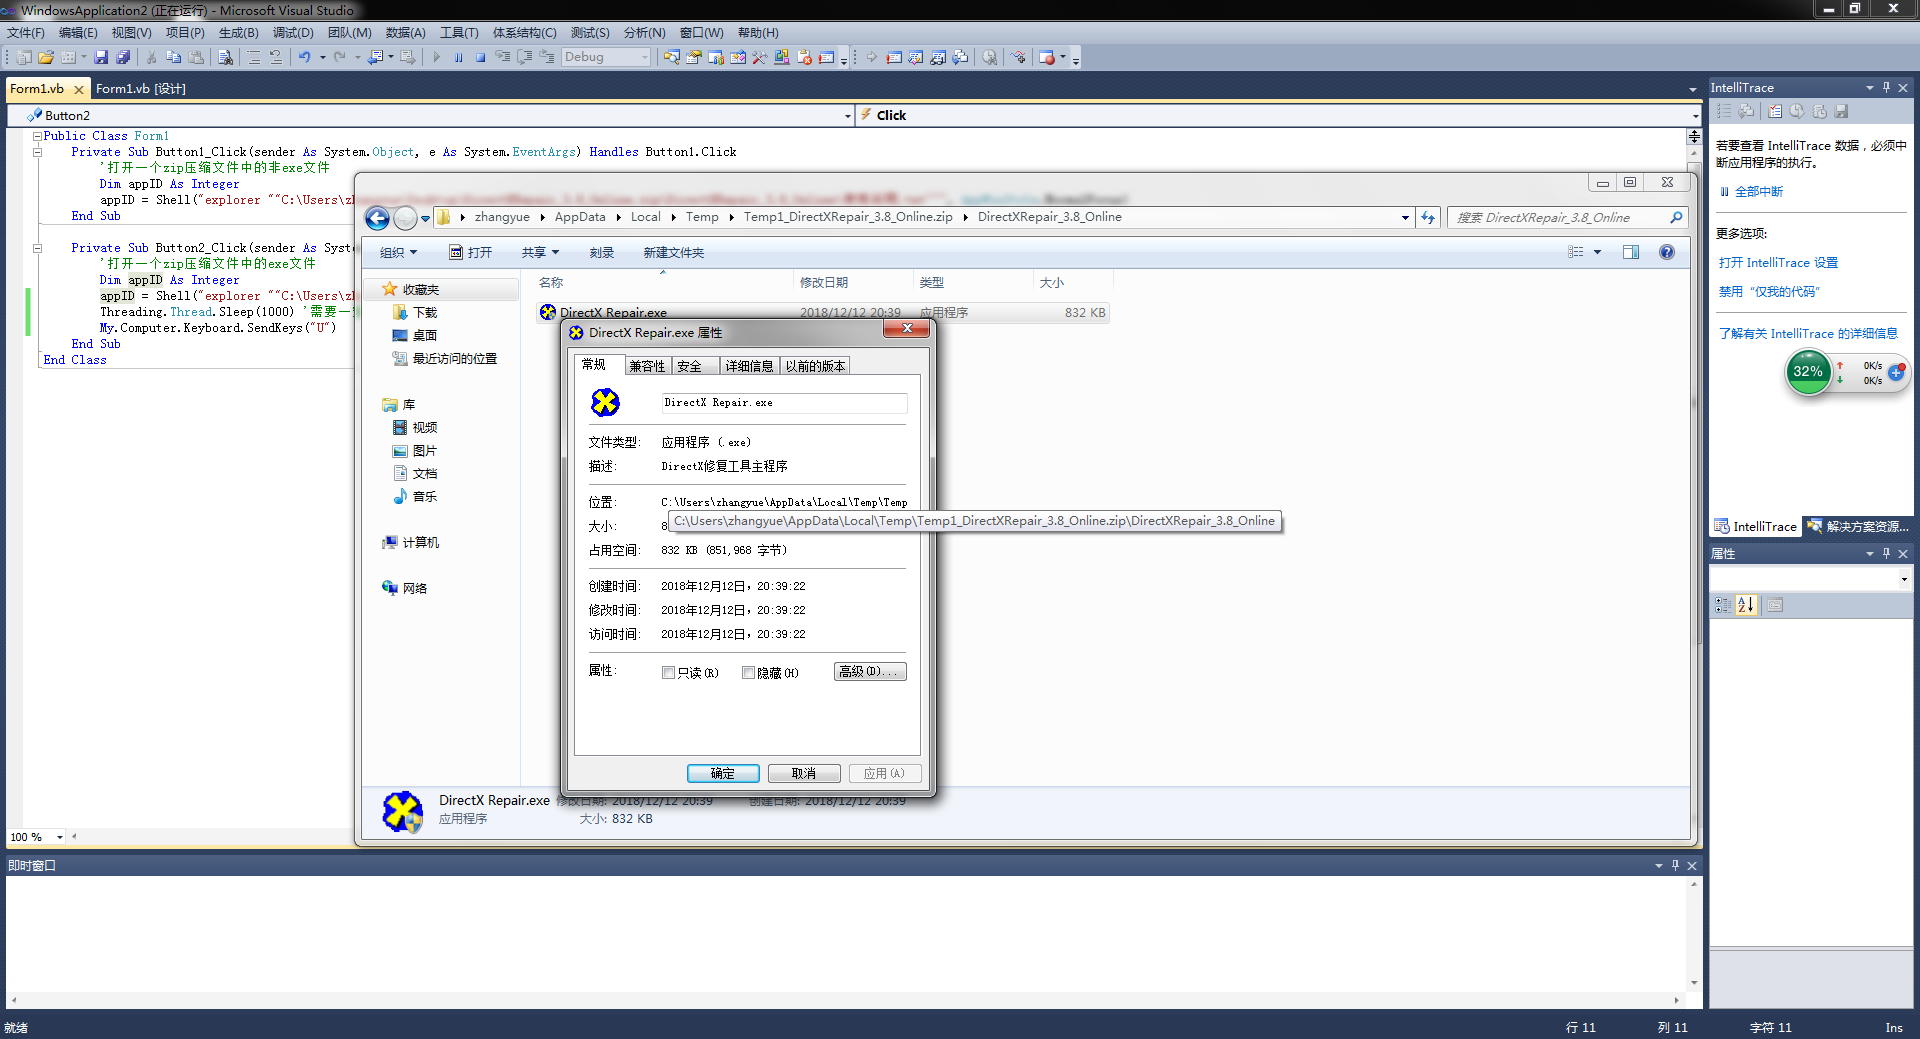Screen dimensions: 1920x1039
Task: Click the IntelliTrace save recording disk icon
Action: [x=1842, y=112]
